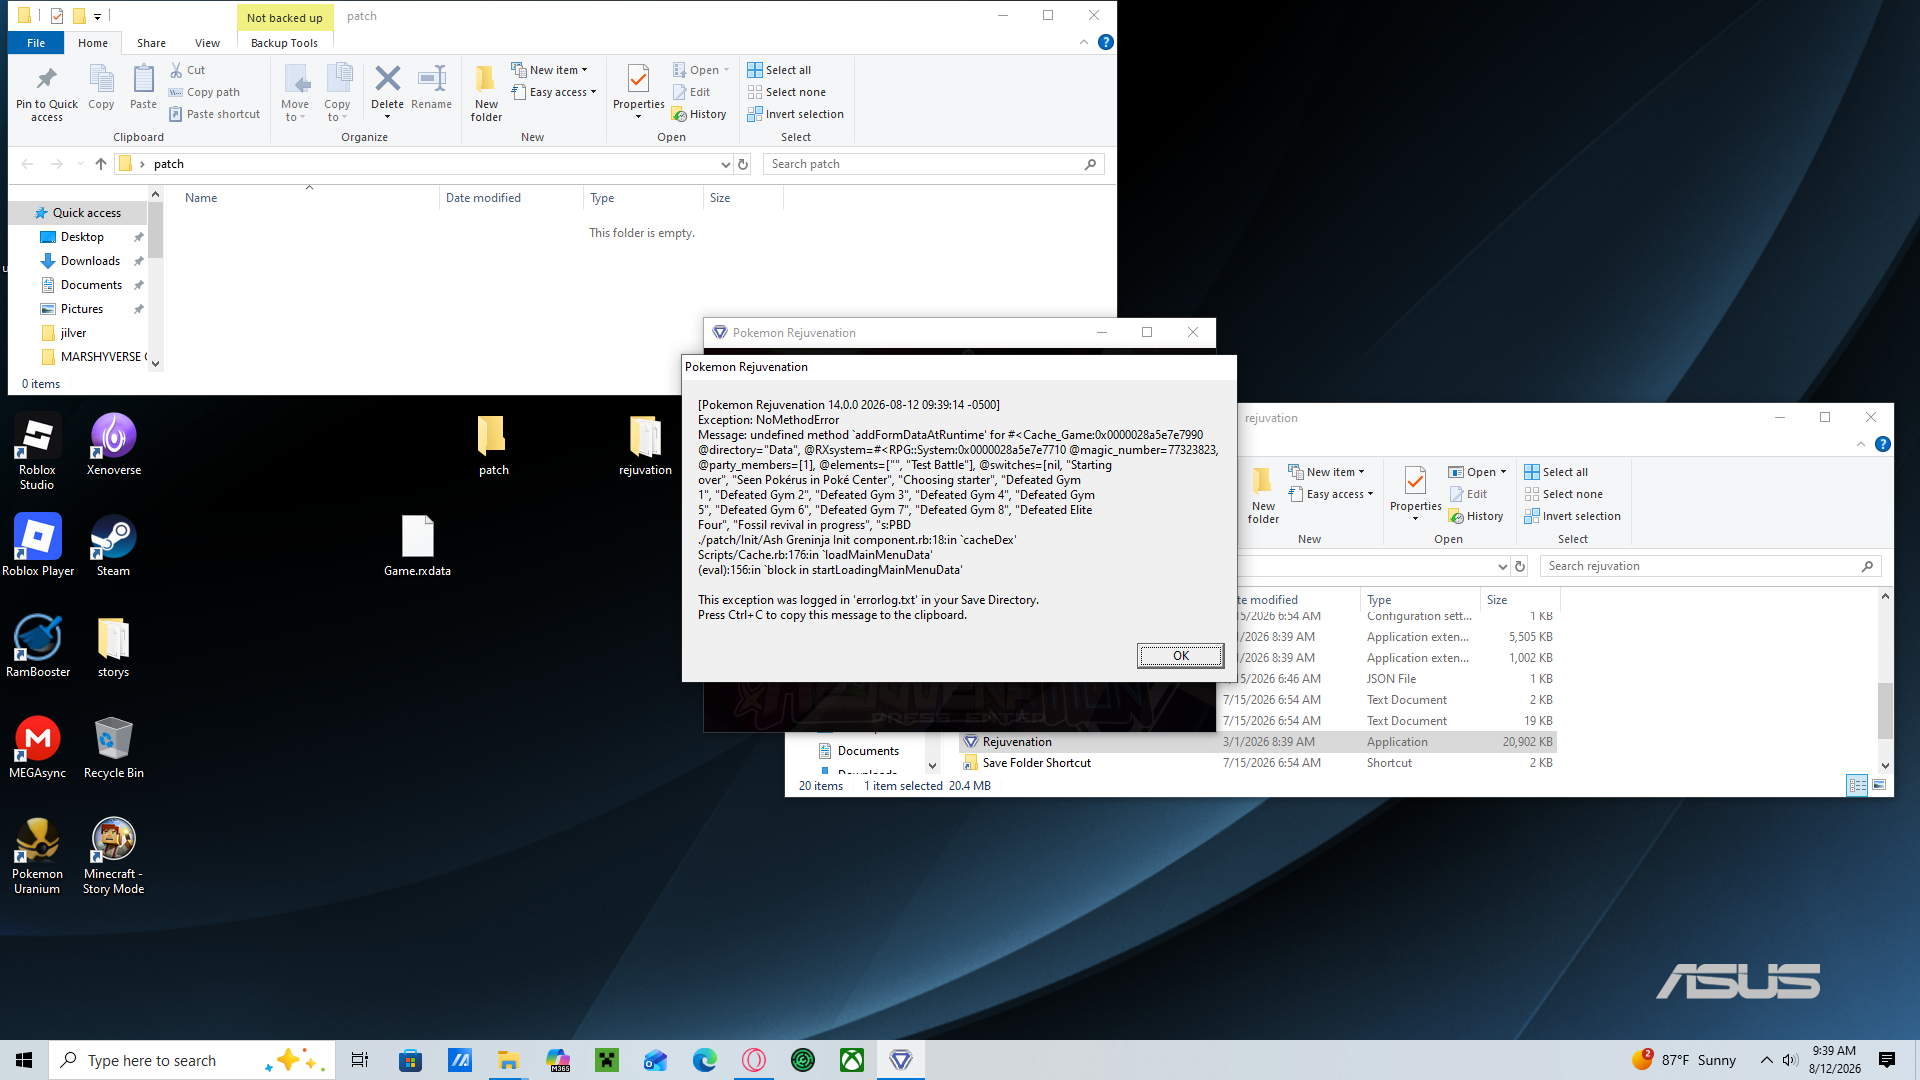Screen dimensions: 1920x1080
Task: Select Rejuvenation application file row
Action: coord(1258,742)
